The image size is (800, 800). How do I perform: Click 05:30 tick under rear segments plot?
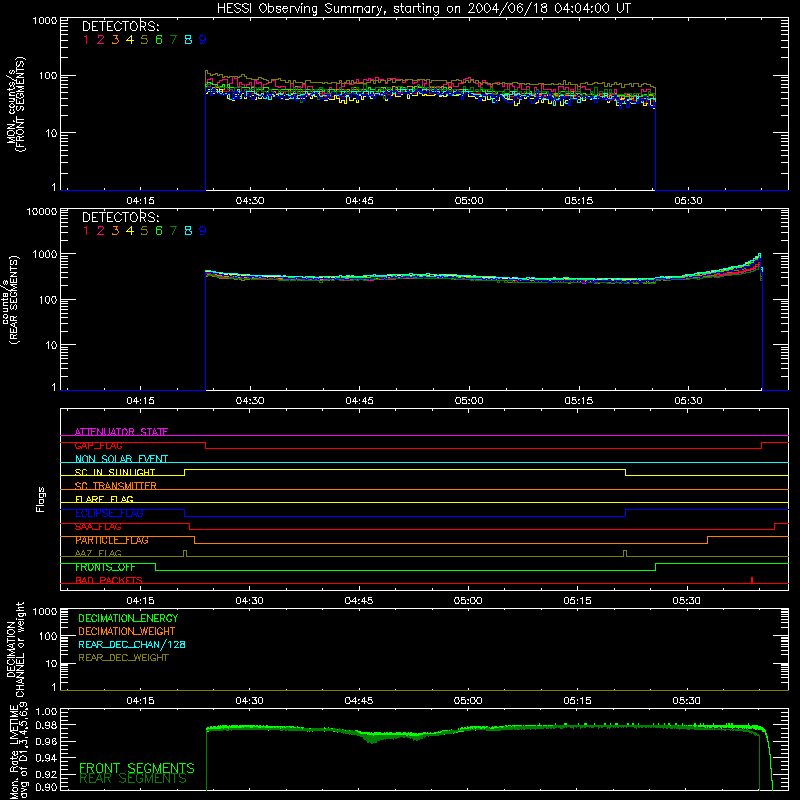coord(688,401)
